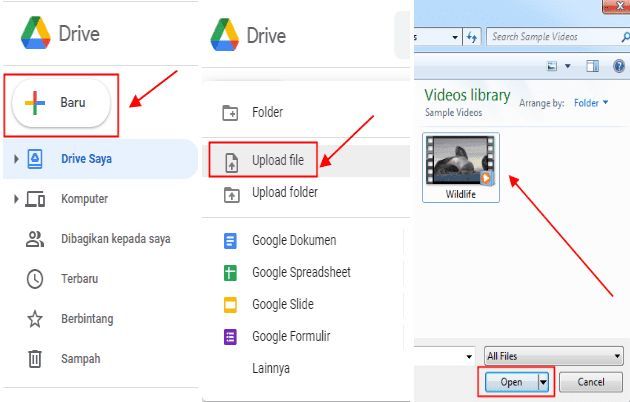Image resolution: width=630 pixels, height=402 pixels.
Task: Click the Terbaru clock icon
Action: [35, 279]
